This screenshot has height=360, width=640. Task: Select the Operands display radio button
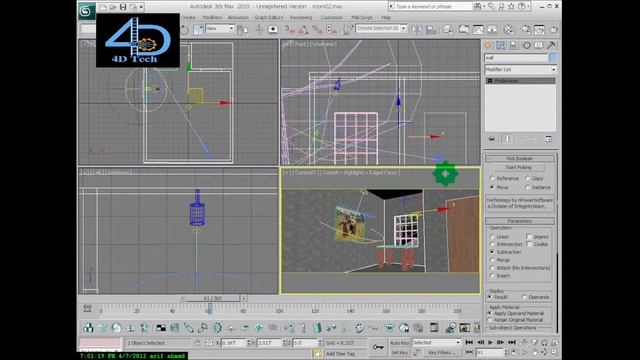coord(524,297)
